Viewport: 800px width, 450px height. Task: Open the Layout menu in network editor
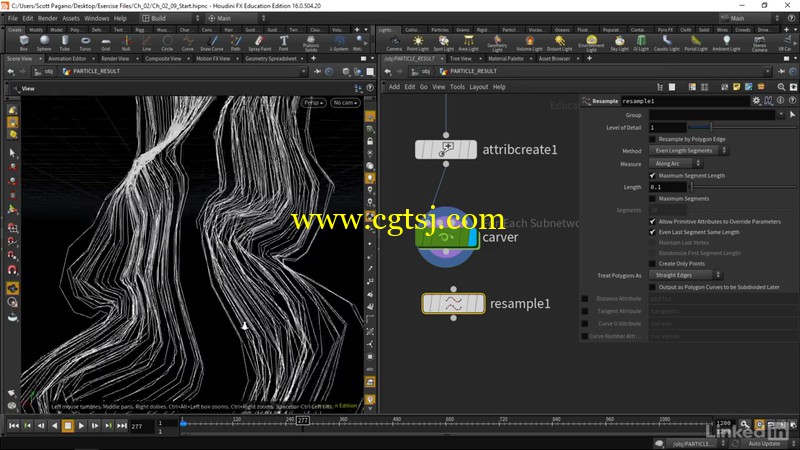(x=479, y=87)
